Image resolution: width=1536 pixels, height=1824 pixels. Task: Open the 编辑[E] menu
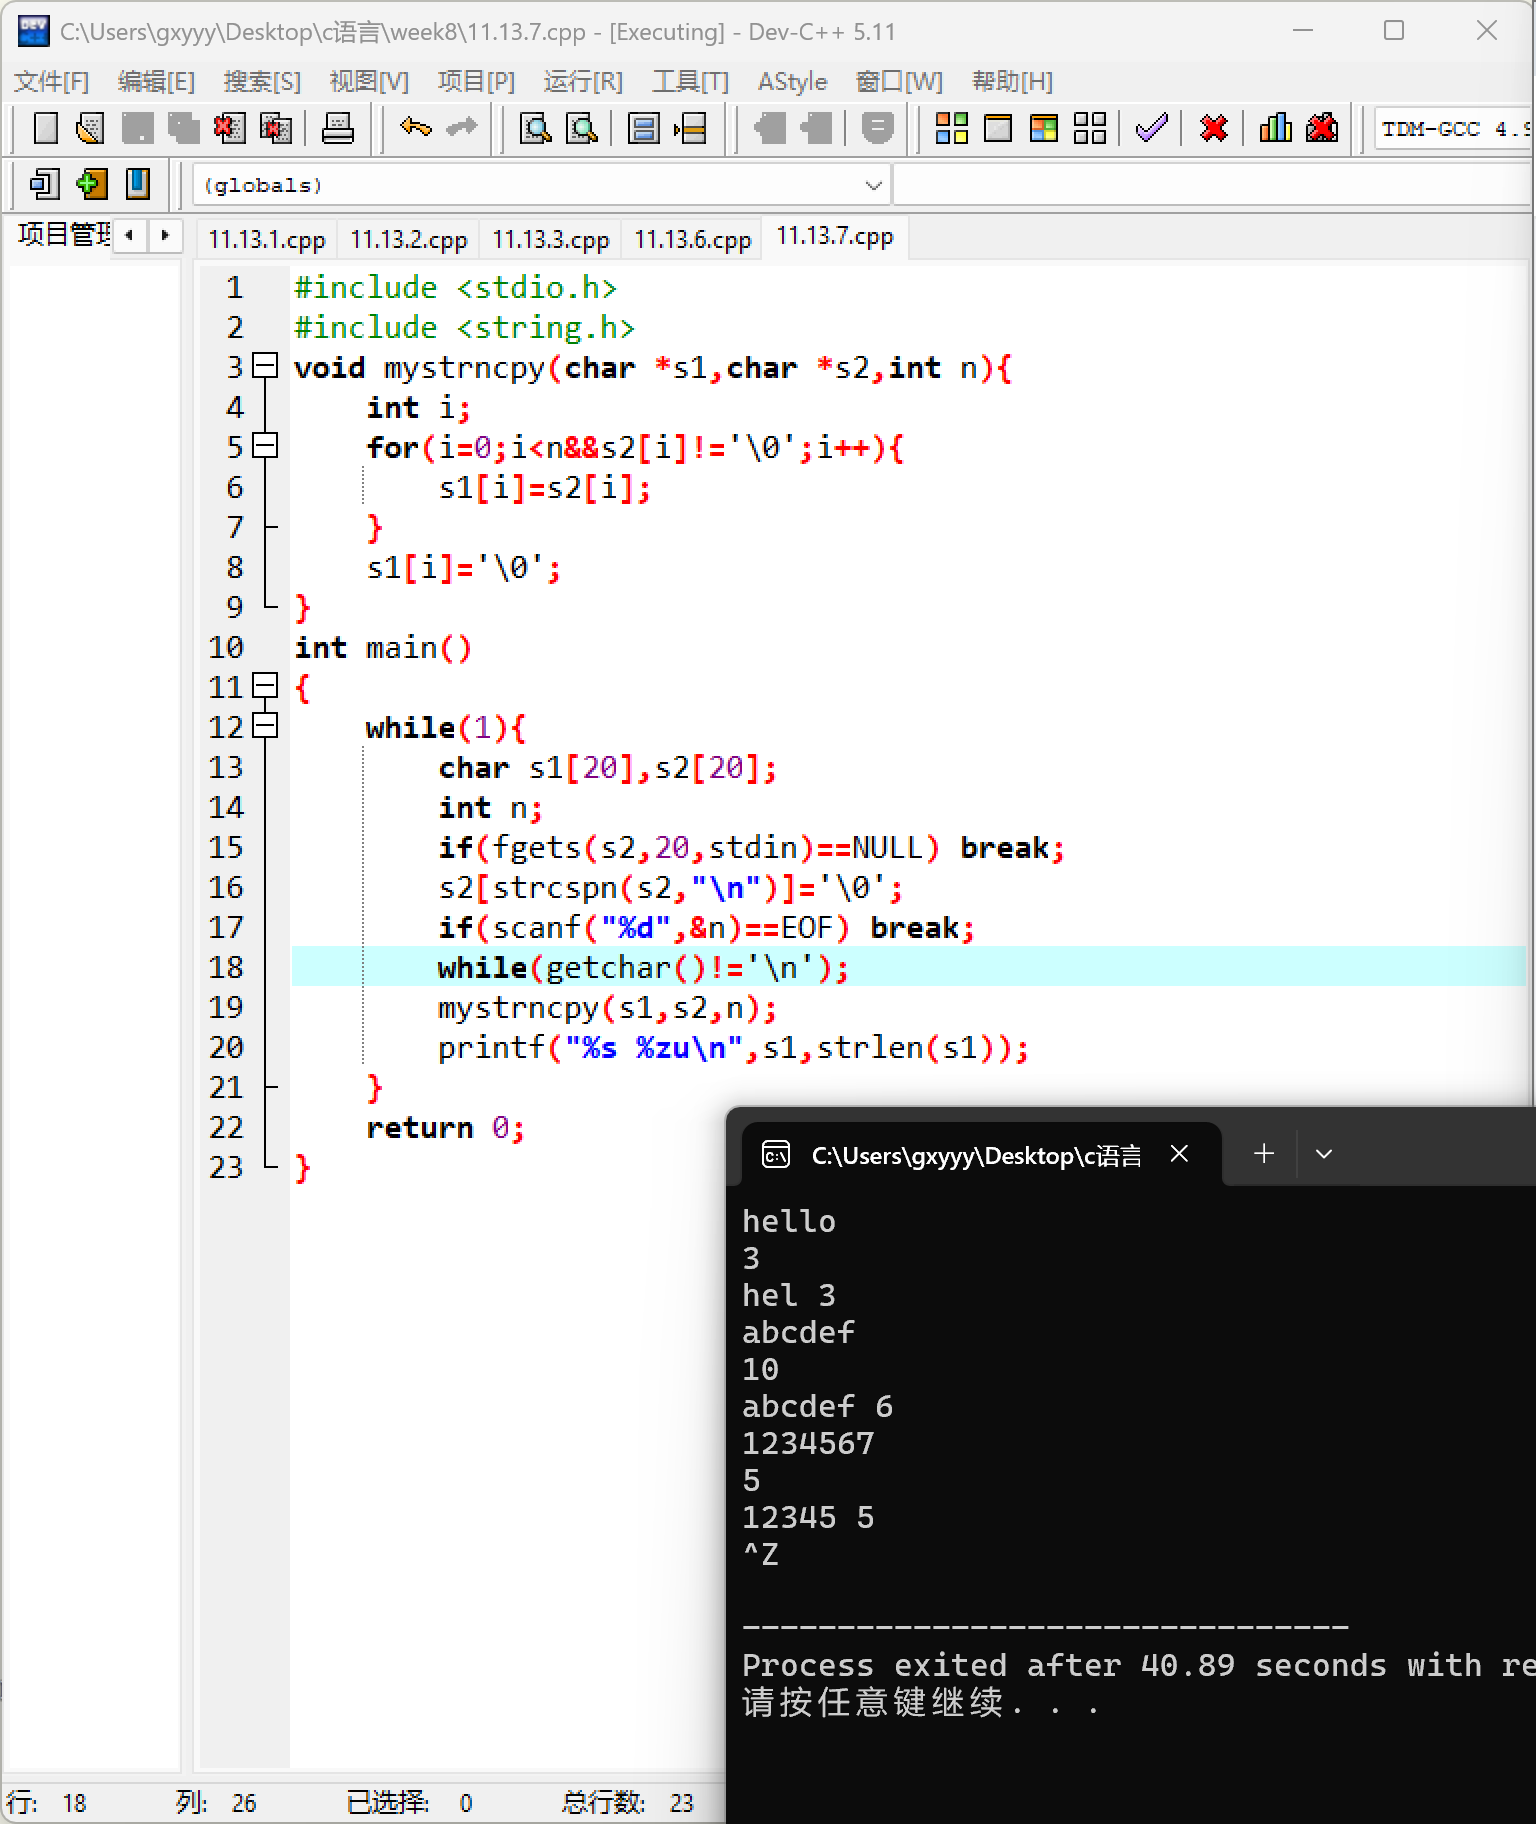click(x=156, y=81)
